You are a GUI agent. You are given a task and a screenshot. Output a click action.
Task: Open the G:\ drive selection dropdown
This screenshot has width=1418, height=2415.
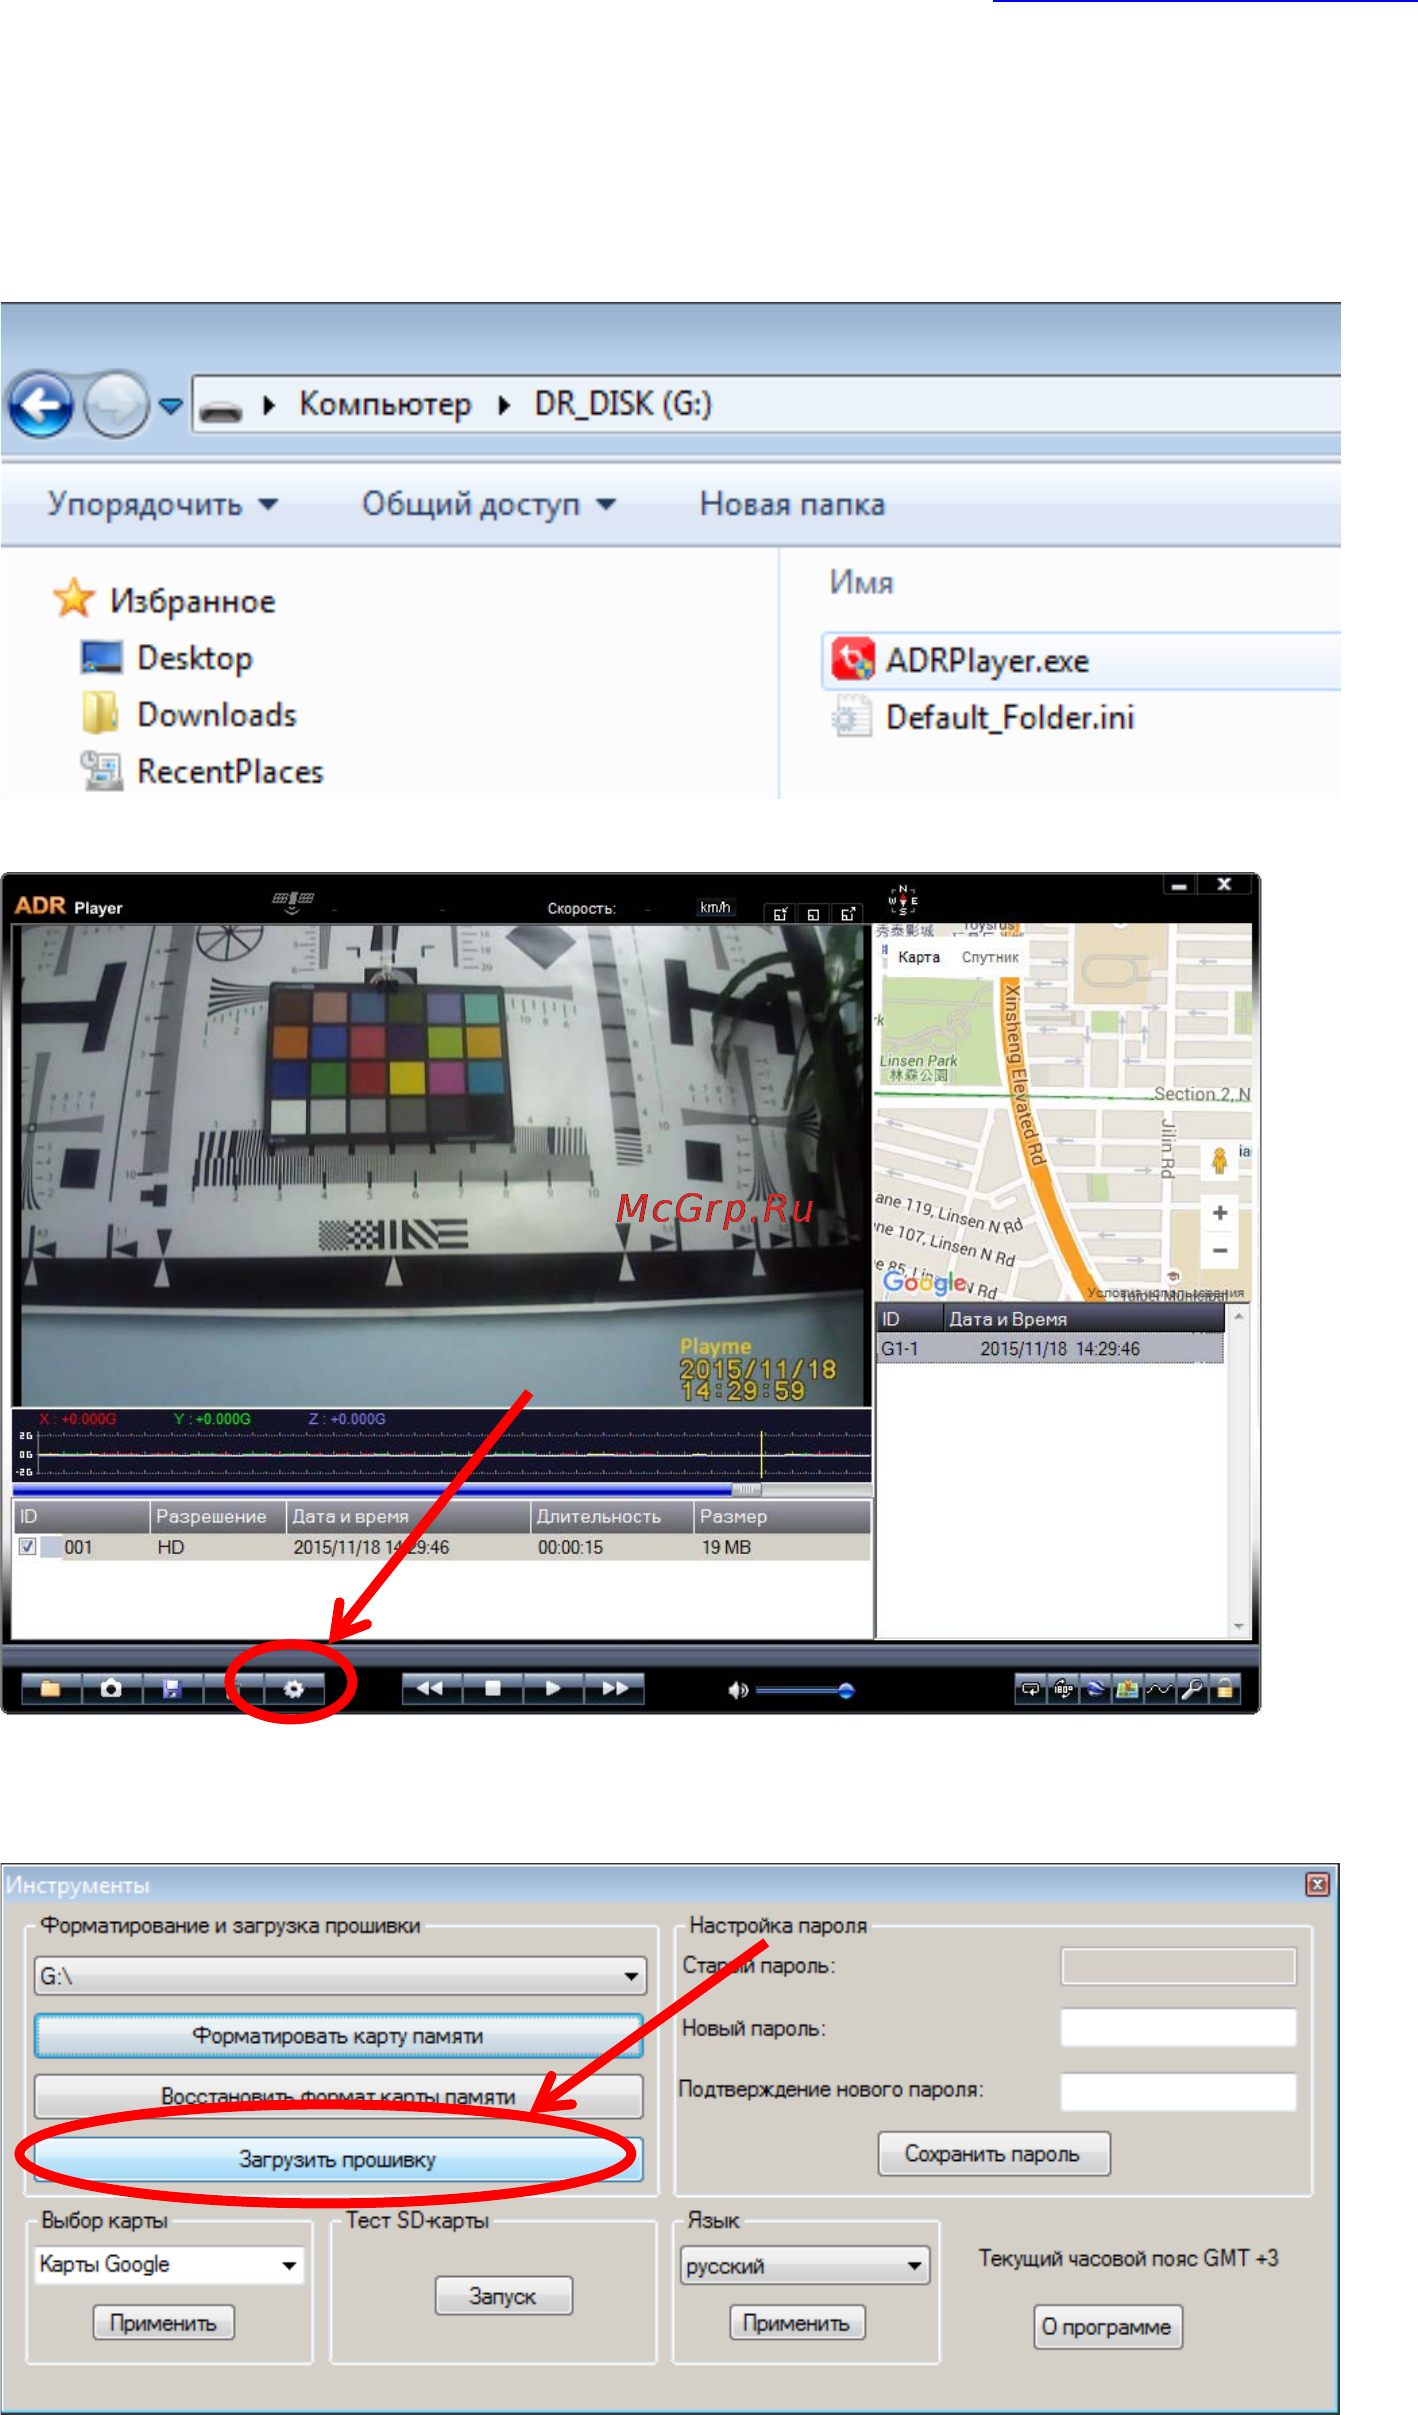pyautogui.click(x=340, y=1976)
